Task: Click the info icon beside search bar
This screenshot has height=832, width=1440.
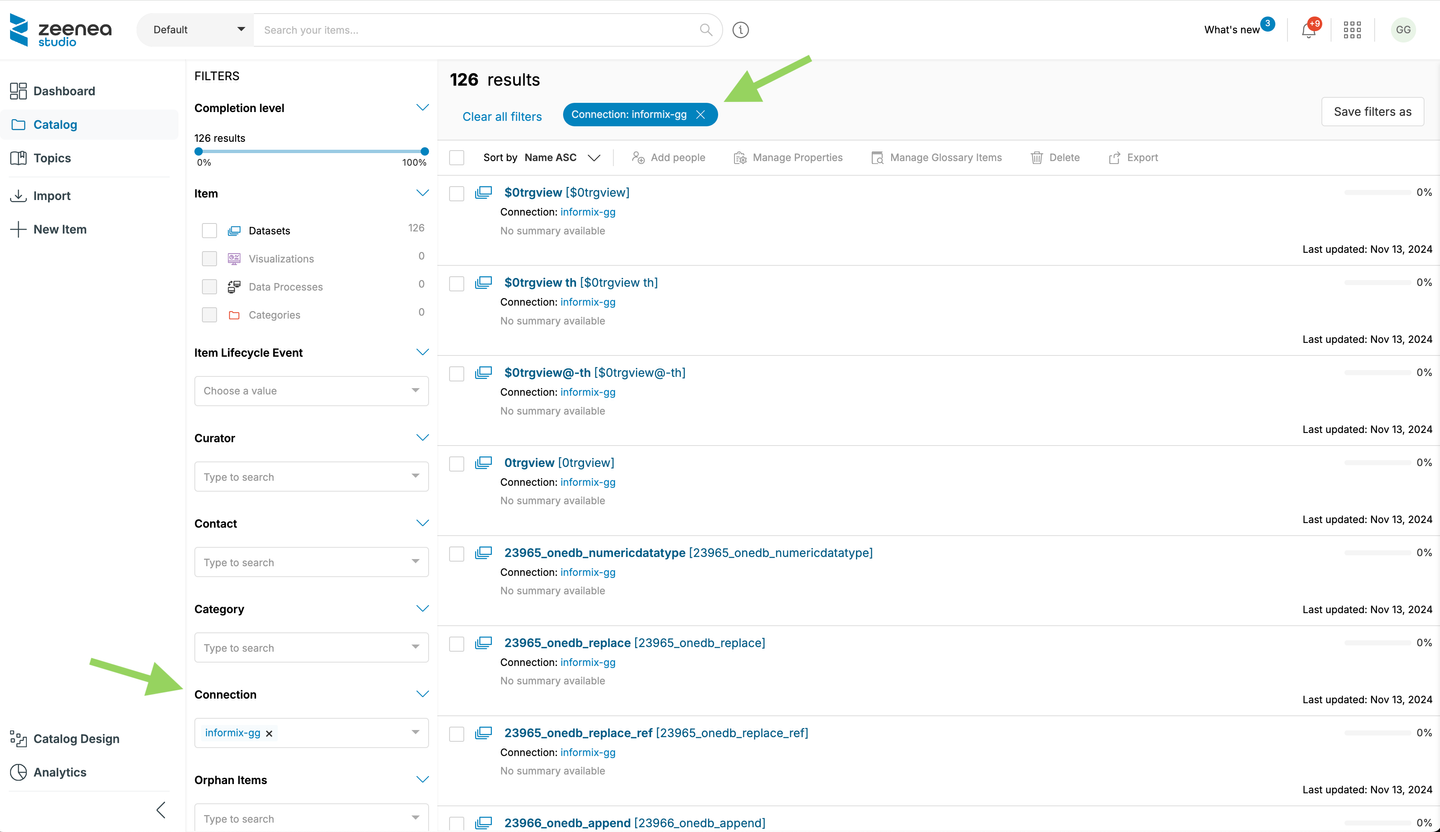Action: [x=741, y=30]
